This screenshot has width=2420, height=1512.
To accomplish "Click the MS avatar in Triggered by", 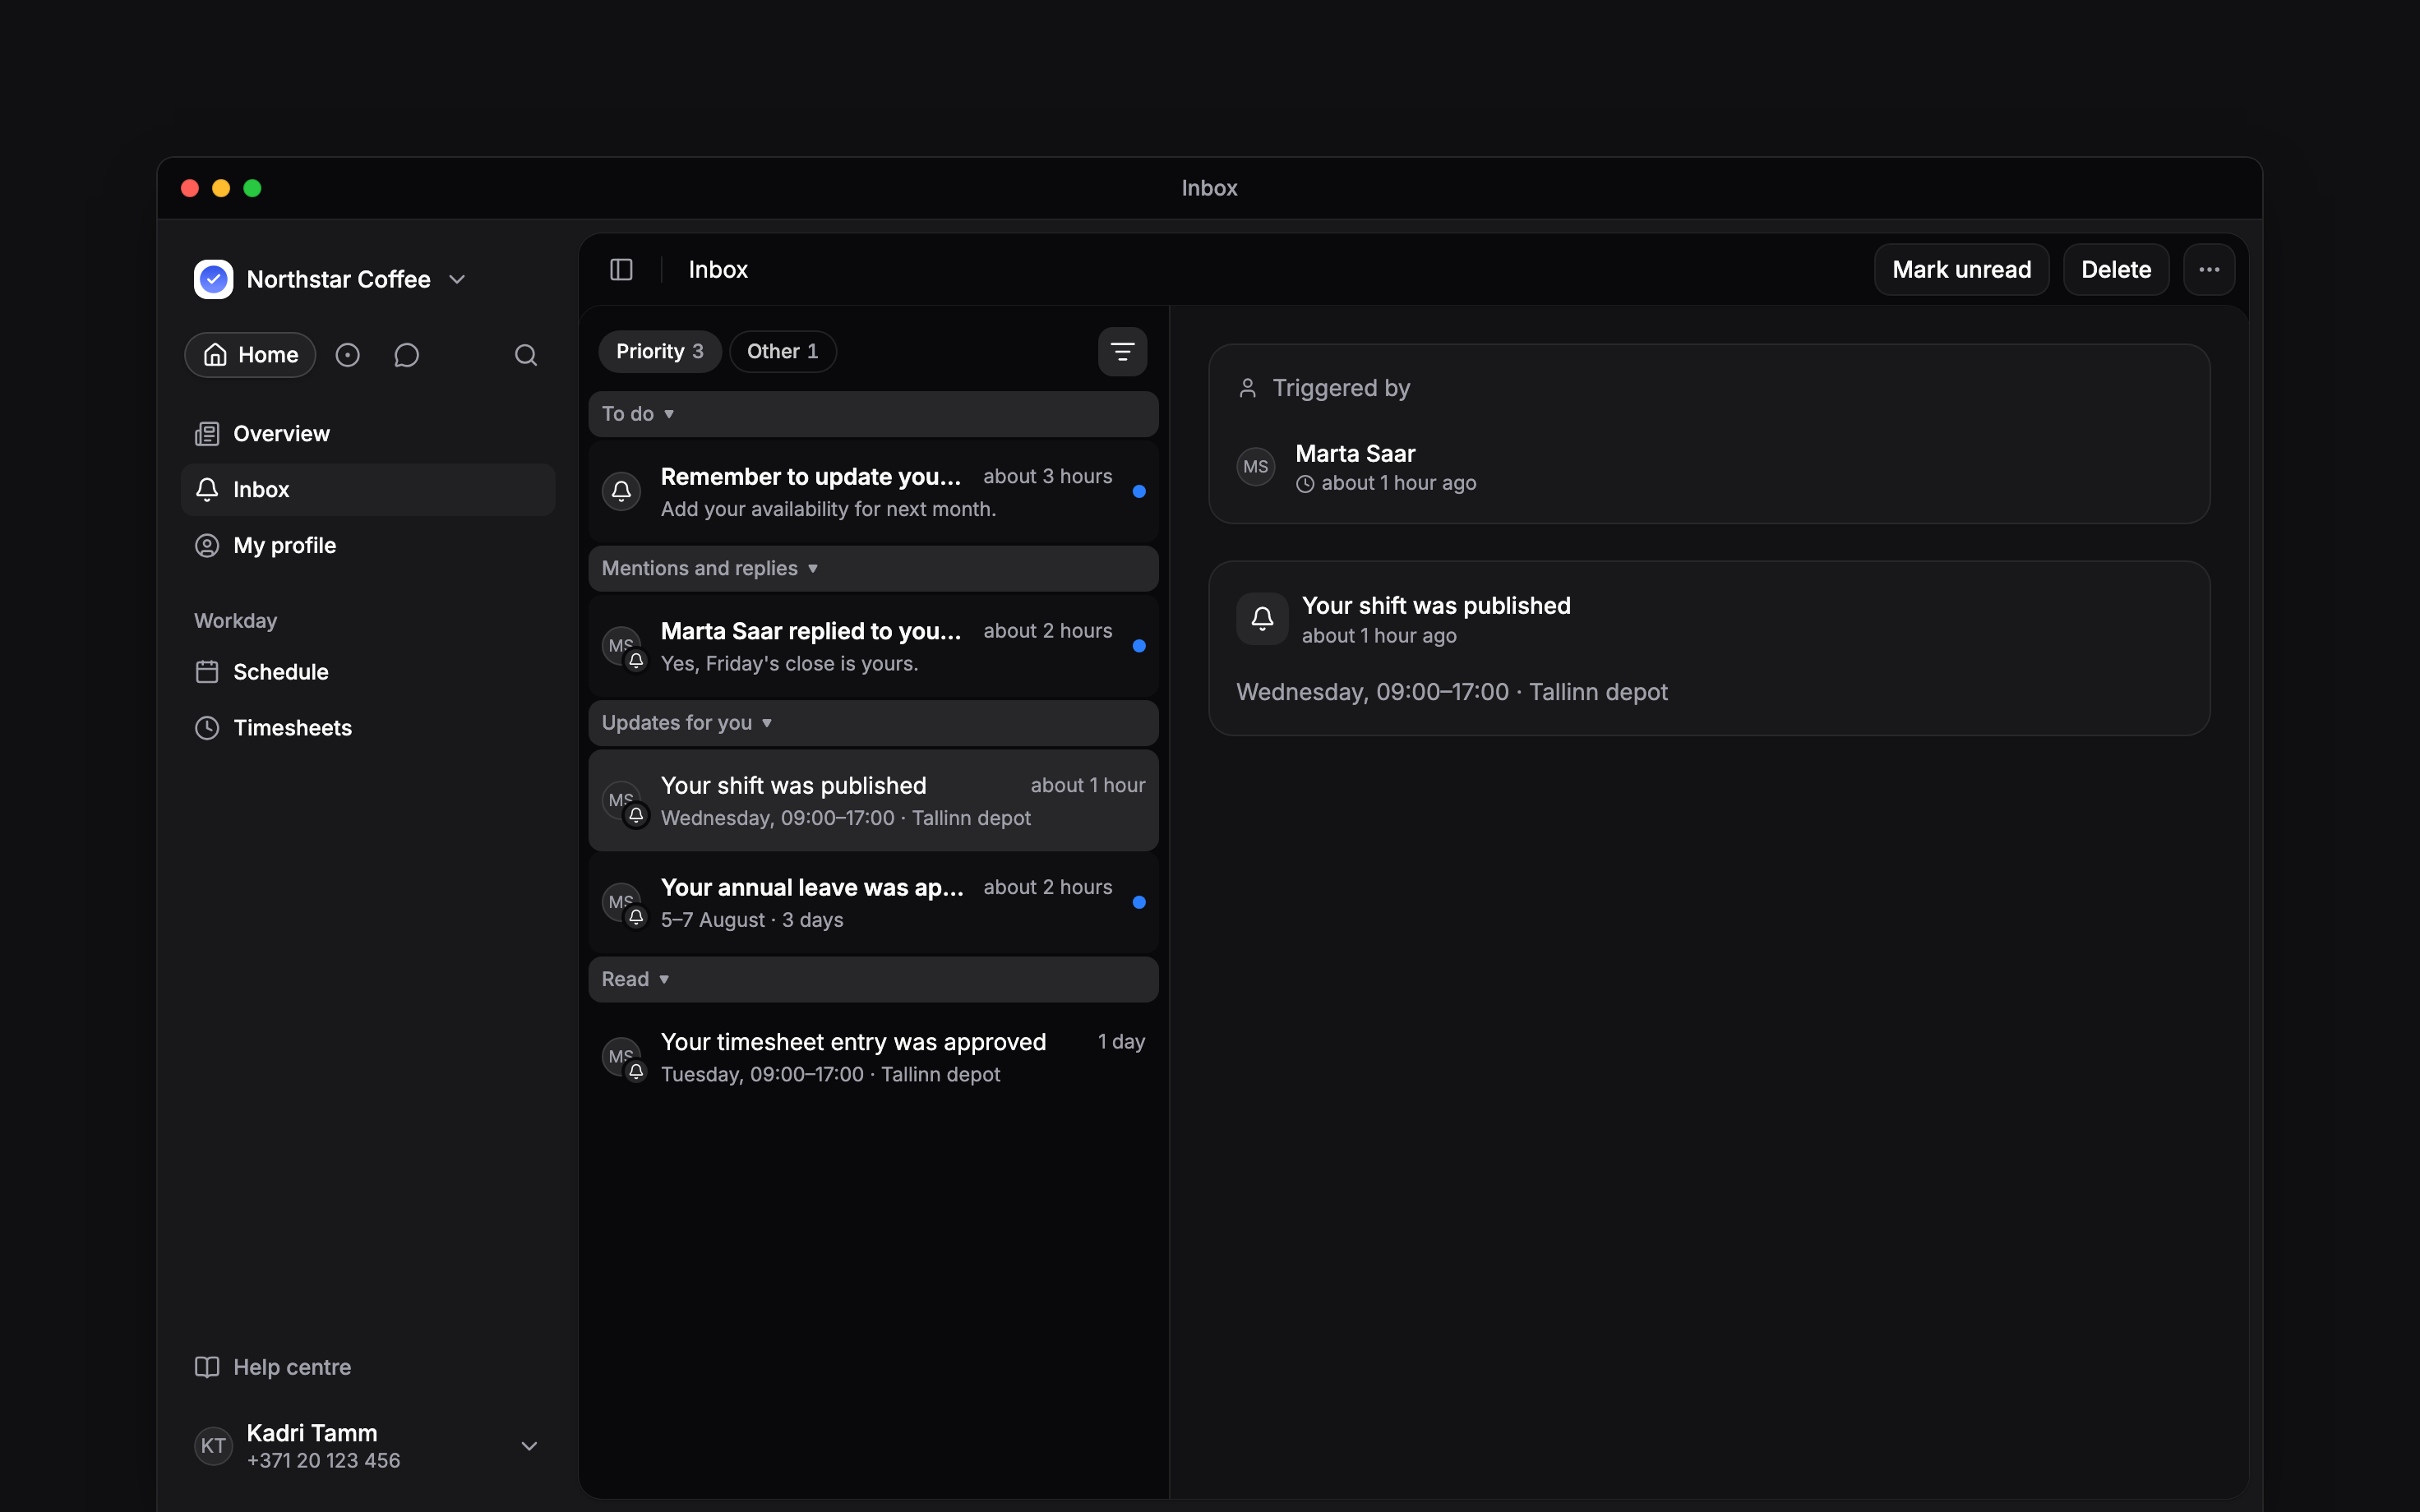I will tap(1256, 467).
